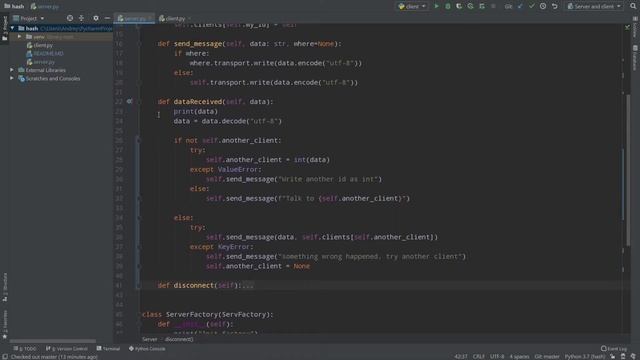Click the Git: master branch widget

(547, 357)
